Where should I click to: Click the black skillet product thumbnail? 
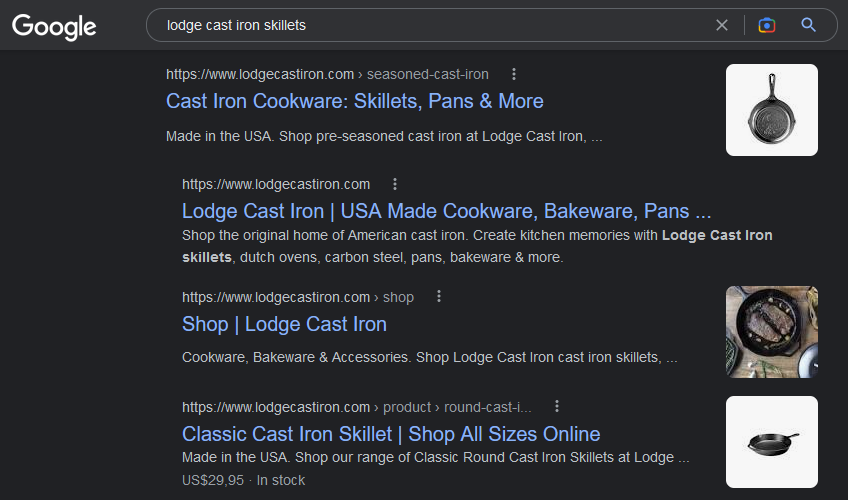(x=771, y=442)
